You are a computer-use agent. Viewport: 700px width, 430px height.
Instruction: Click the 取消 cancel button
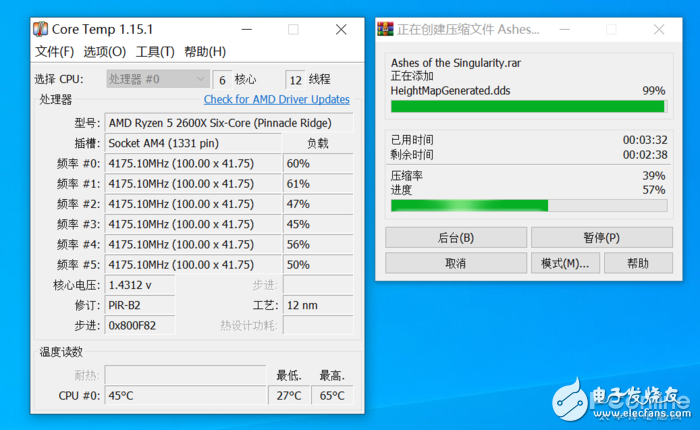click(x=455, y=263)
